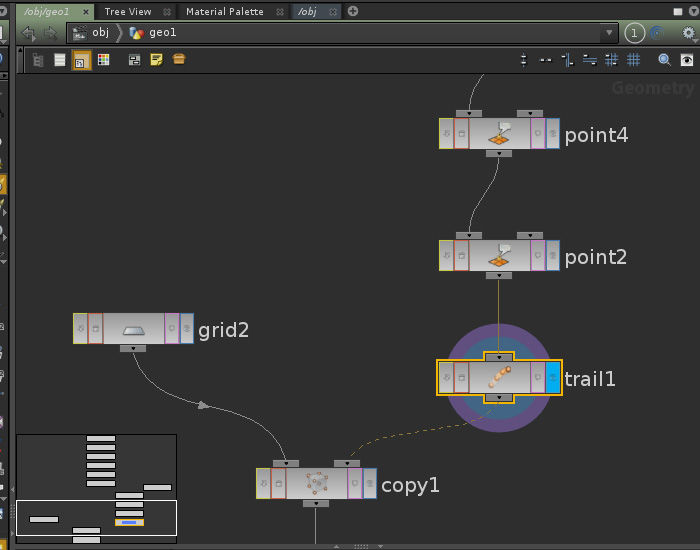The height and width of the screenshot is (550, 700).
Task: Toggle the display flag on trail1
Action: click(553, 378)
